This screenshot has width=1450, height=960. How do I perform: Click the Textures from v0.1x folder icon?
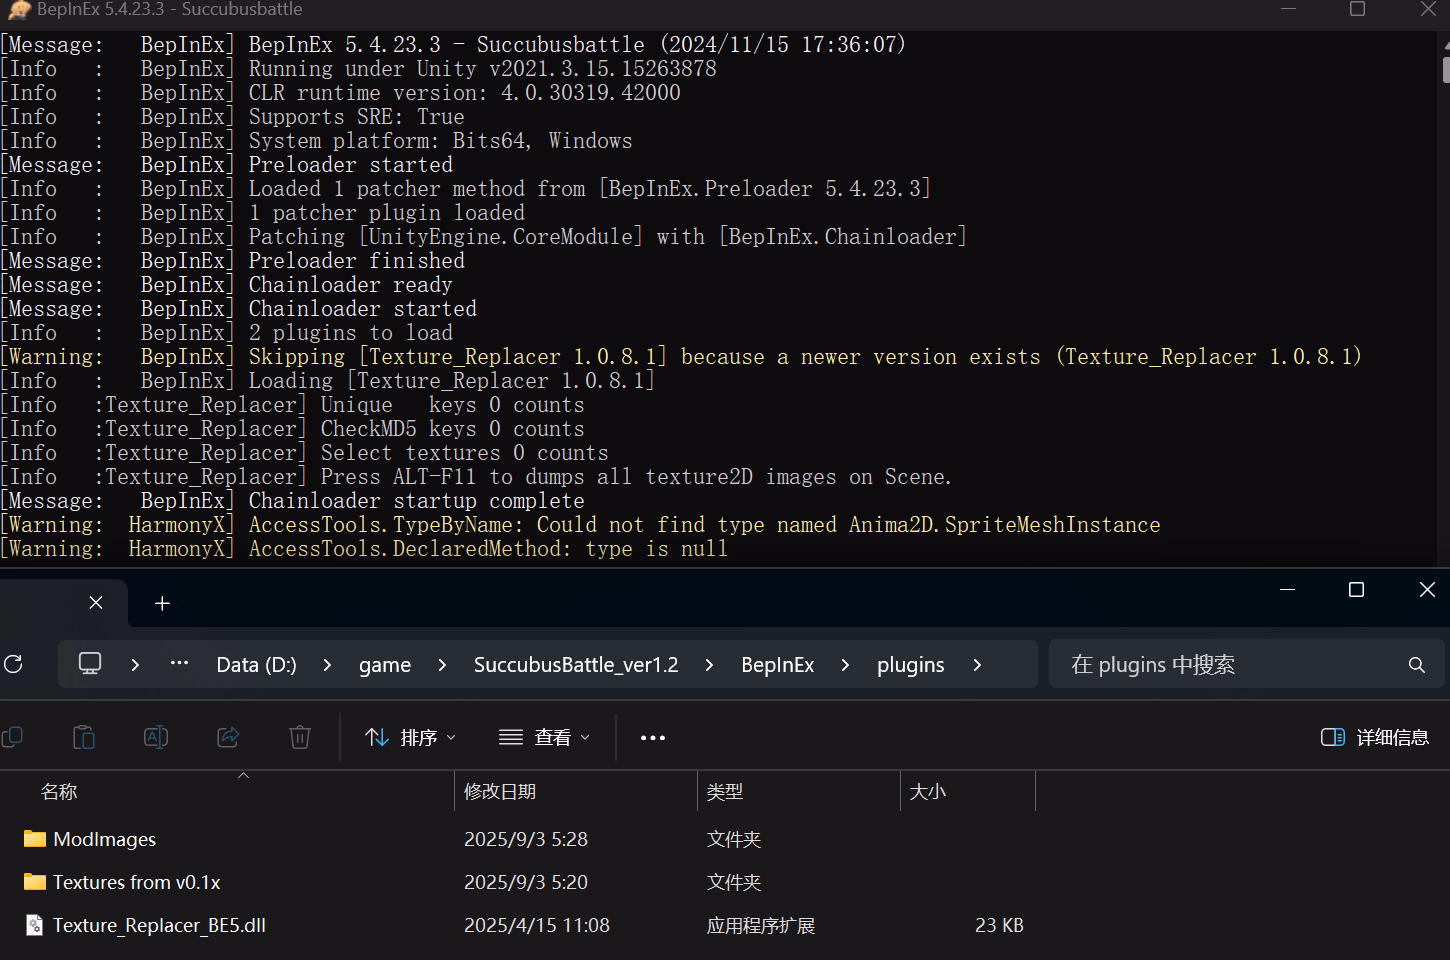tap(35, 882)
